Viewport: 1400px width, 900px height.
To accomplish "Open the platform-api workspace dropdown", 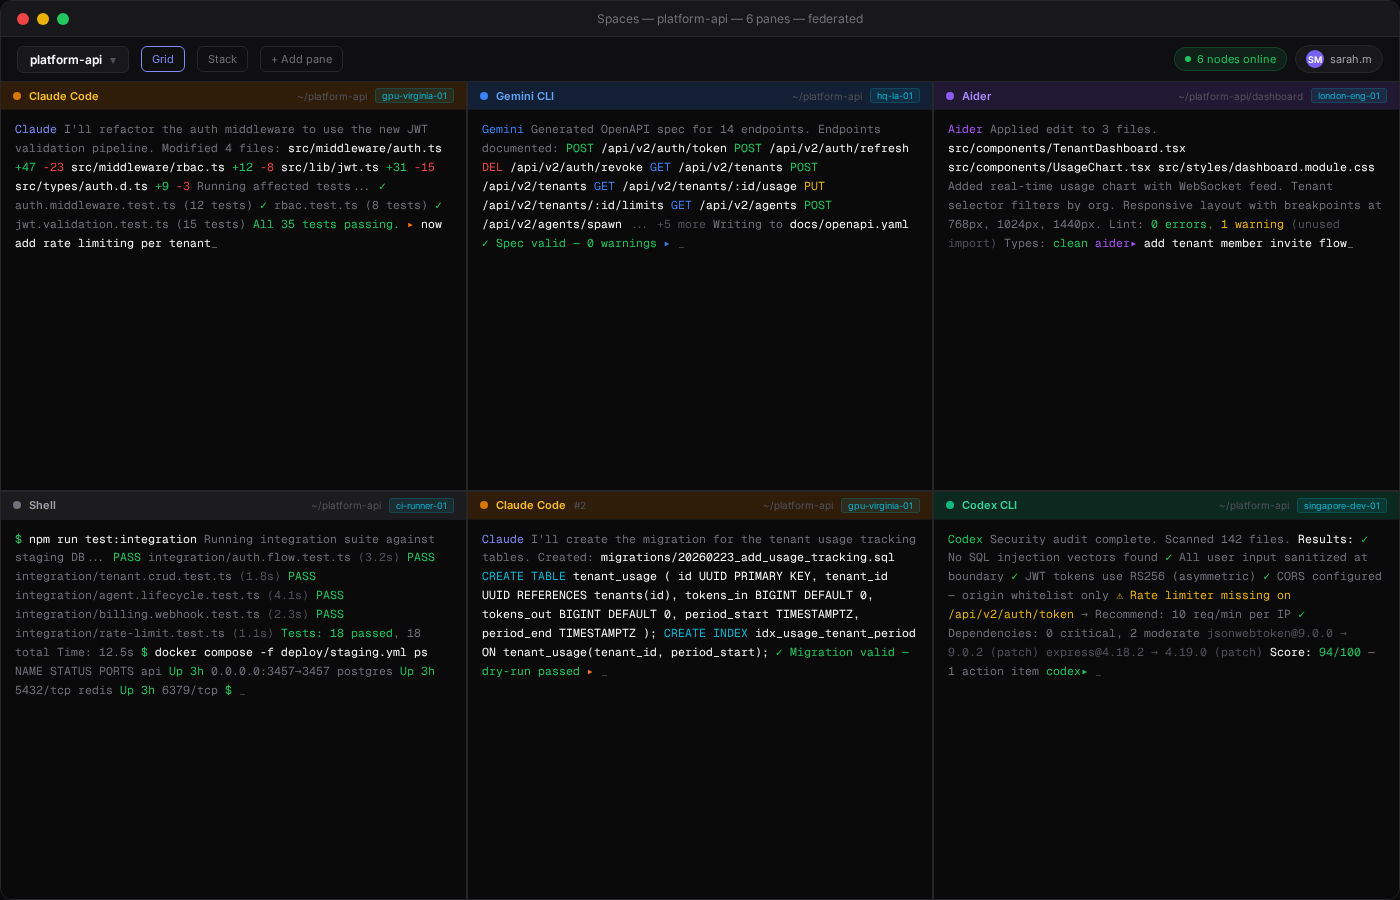I will (x=72, y=59).
